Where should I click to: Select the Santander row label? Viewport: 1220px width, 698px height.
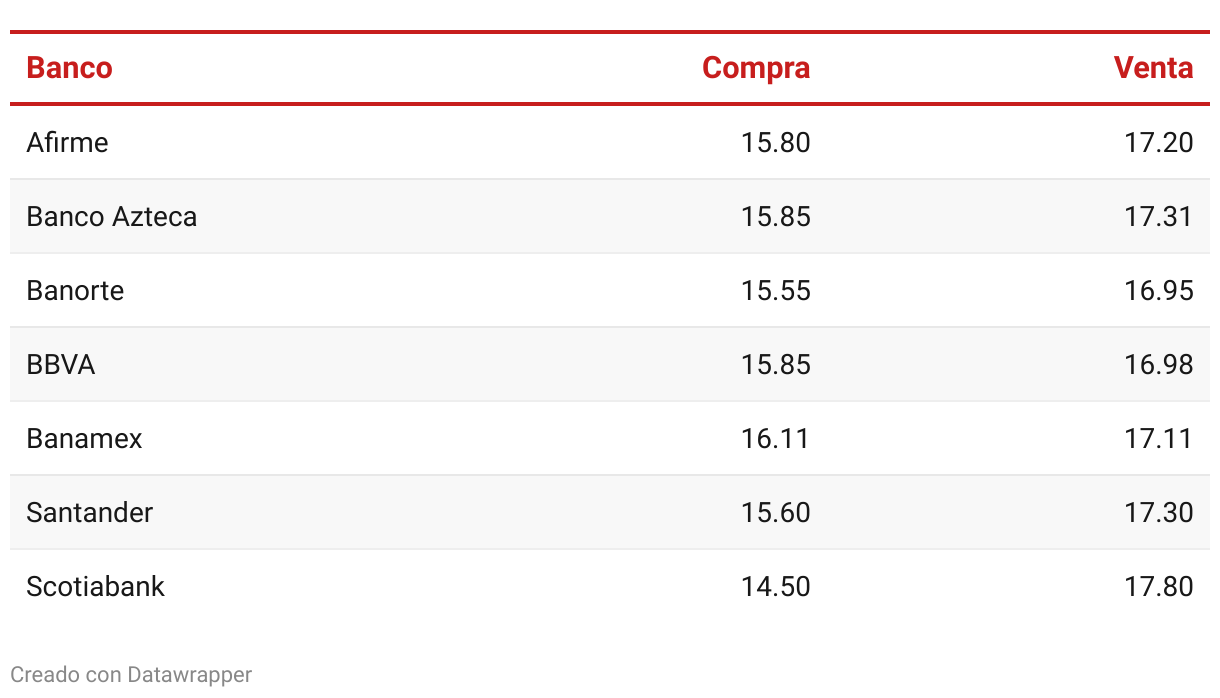click(90, 512)
